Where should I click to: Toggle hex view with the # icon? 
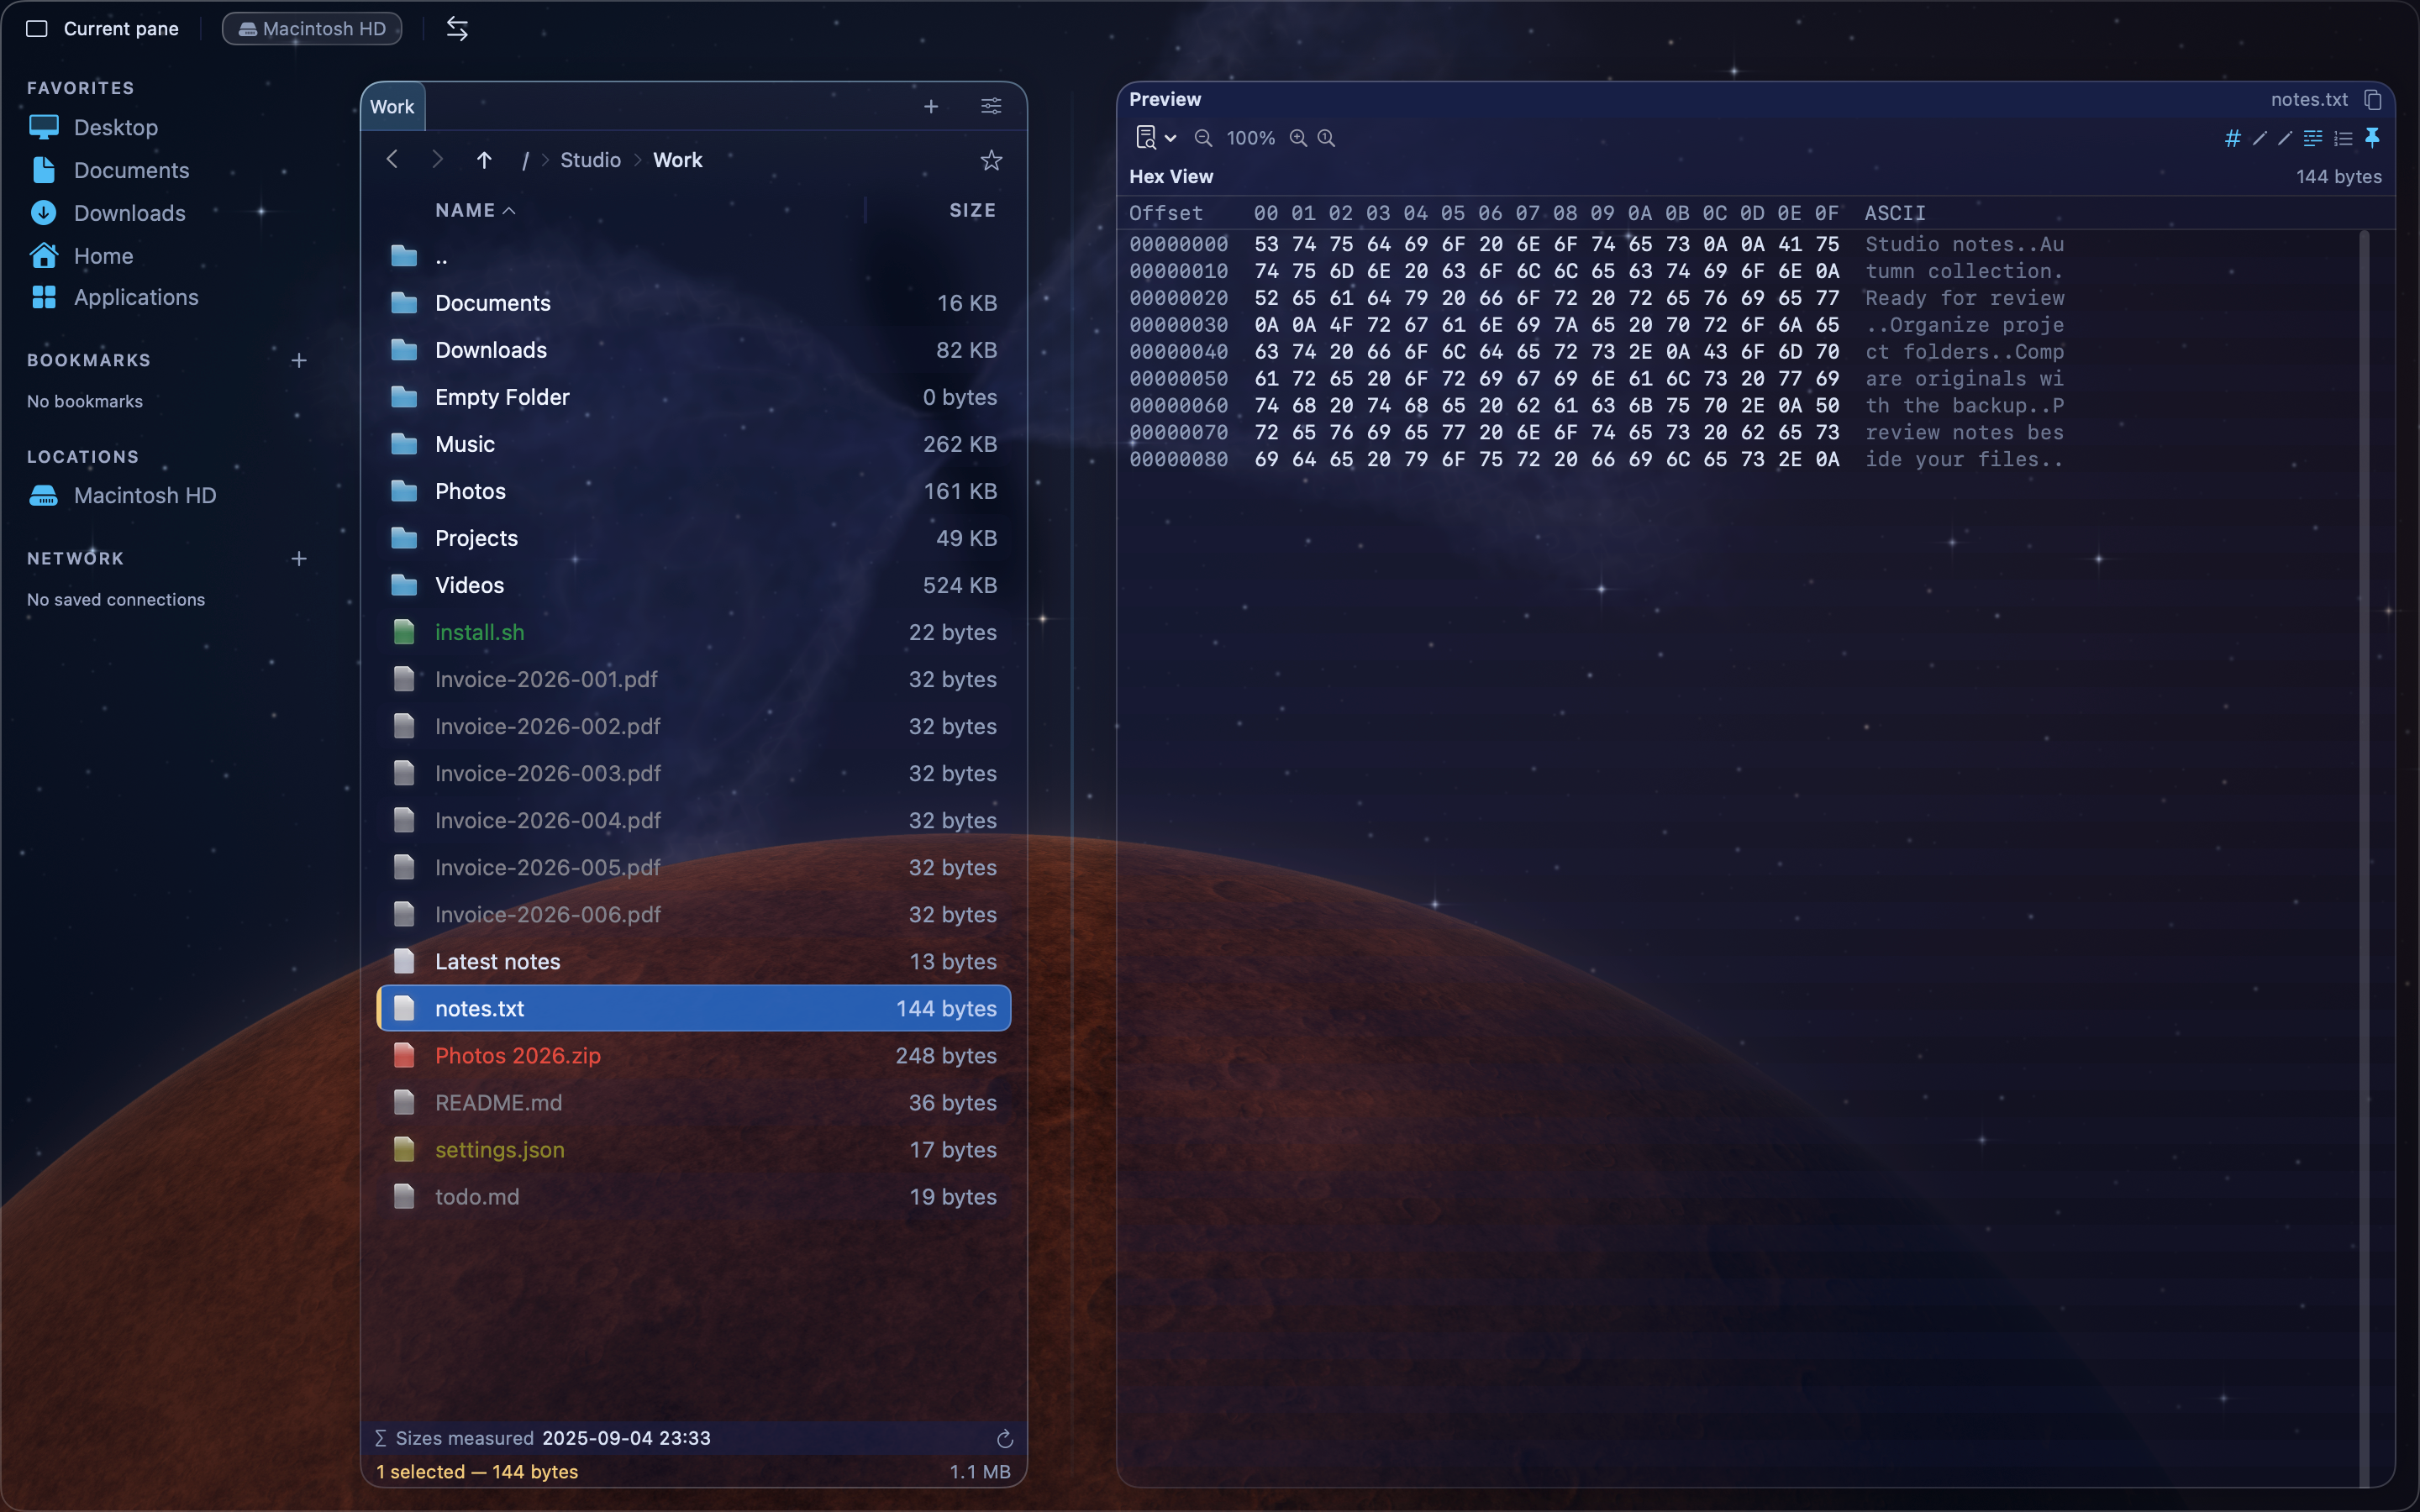[2232, 138]
